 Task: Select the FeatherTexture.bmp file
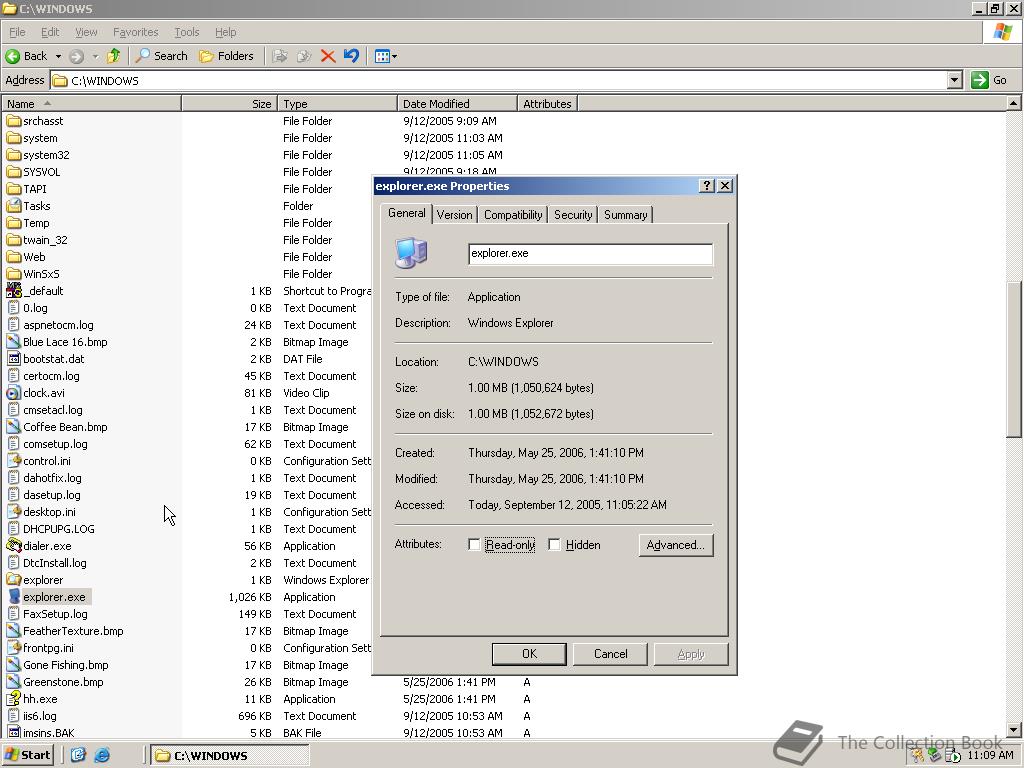72,631
